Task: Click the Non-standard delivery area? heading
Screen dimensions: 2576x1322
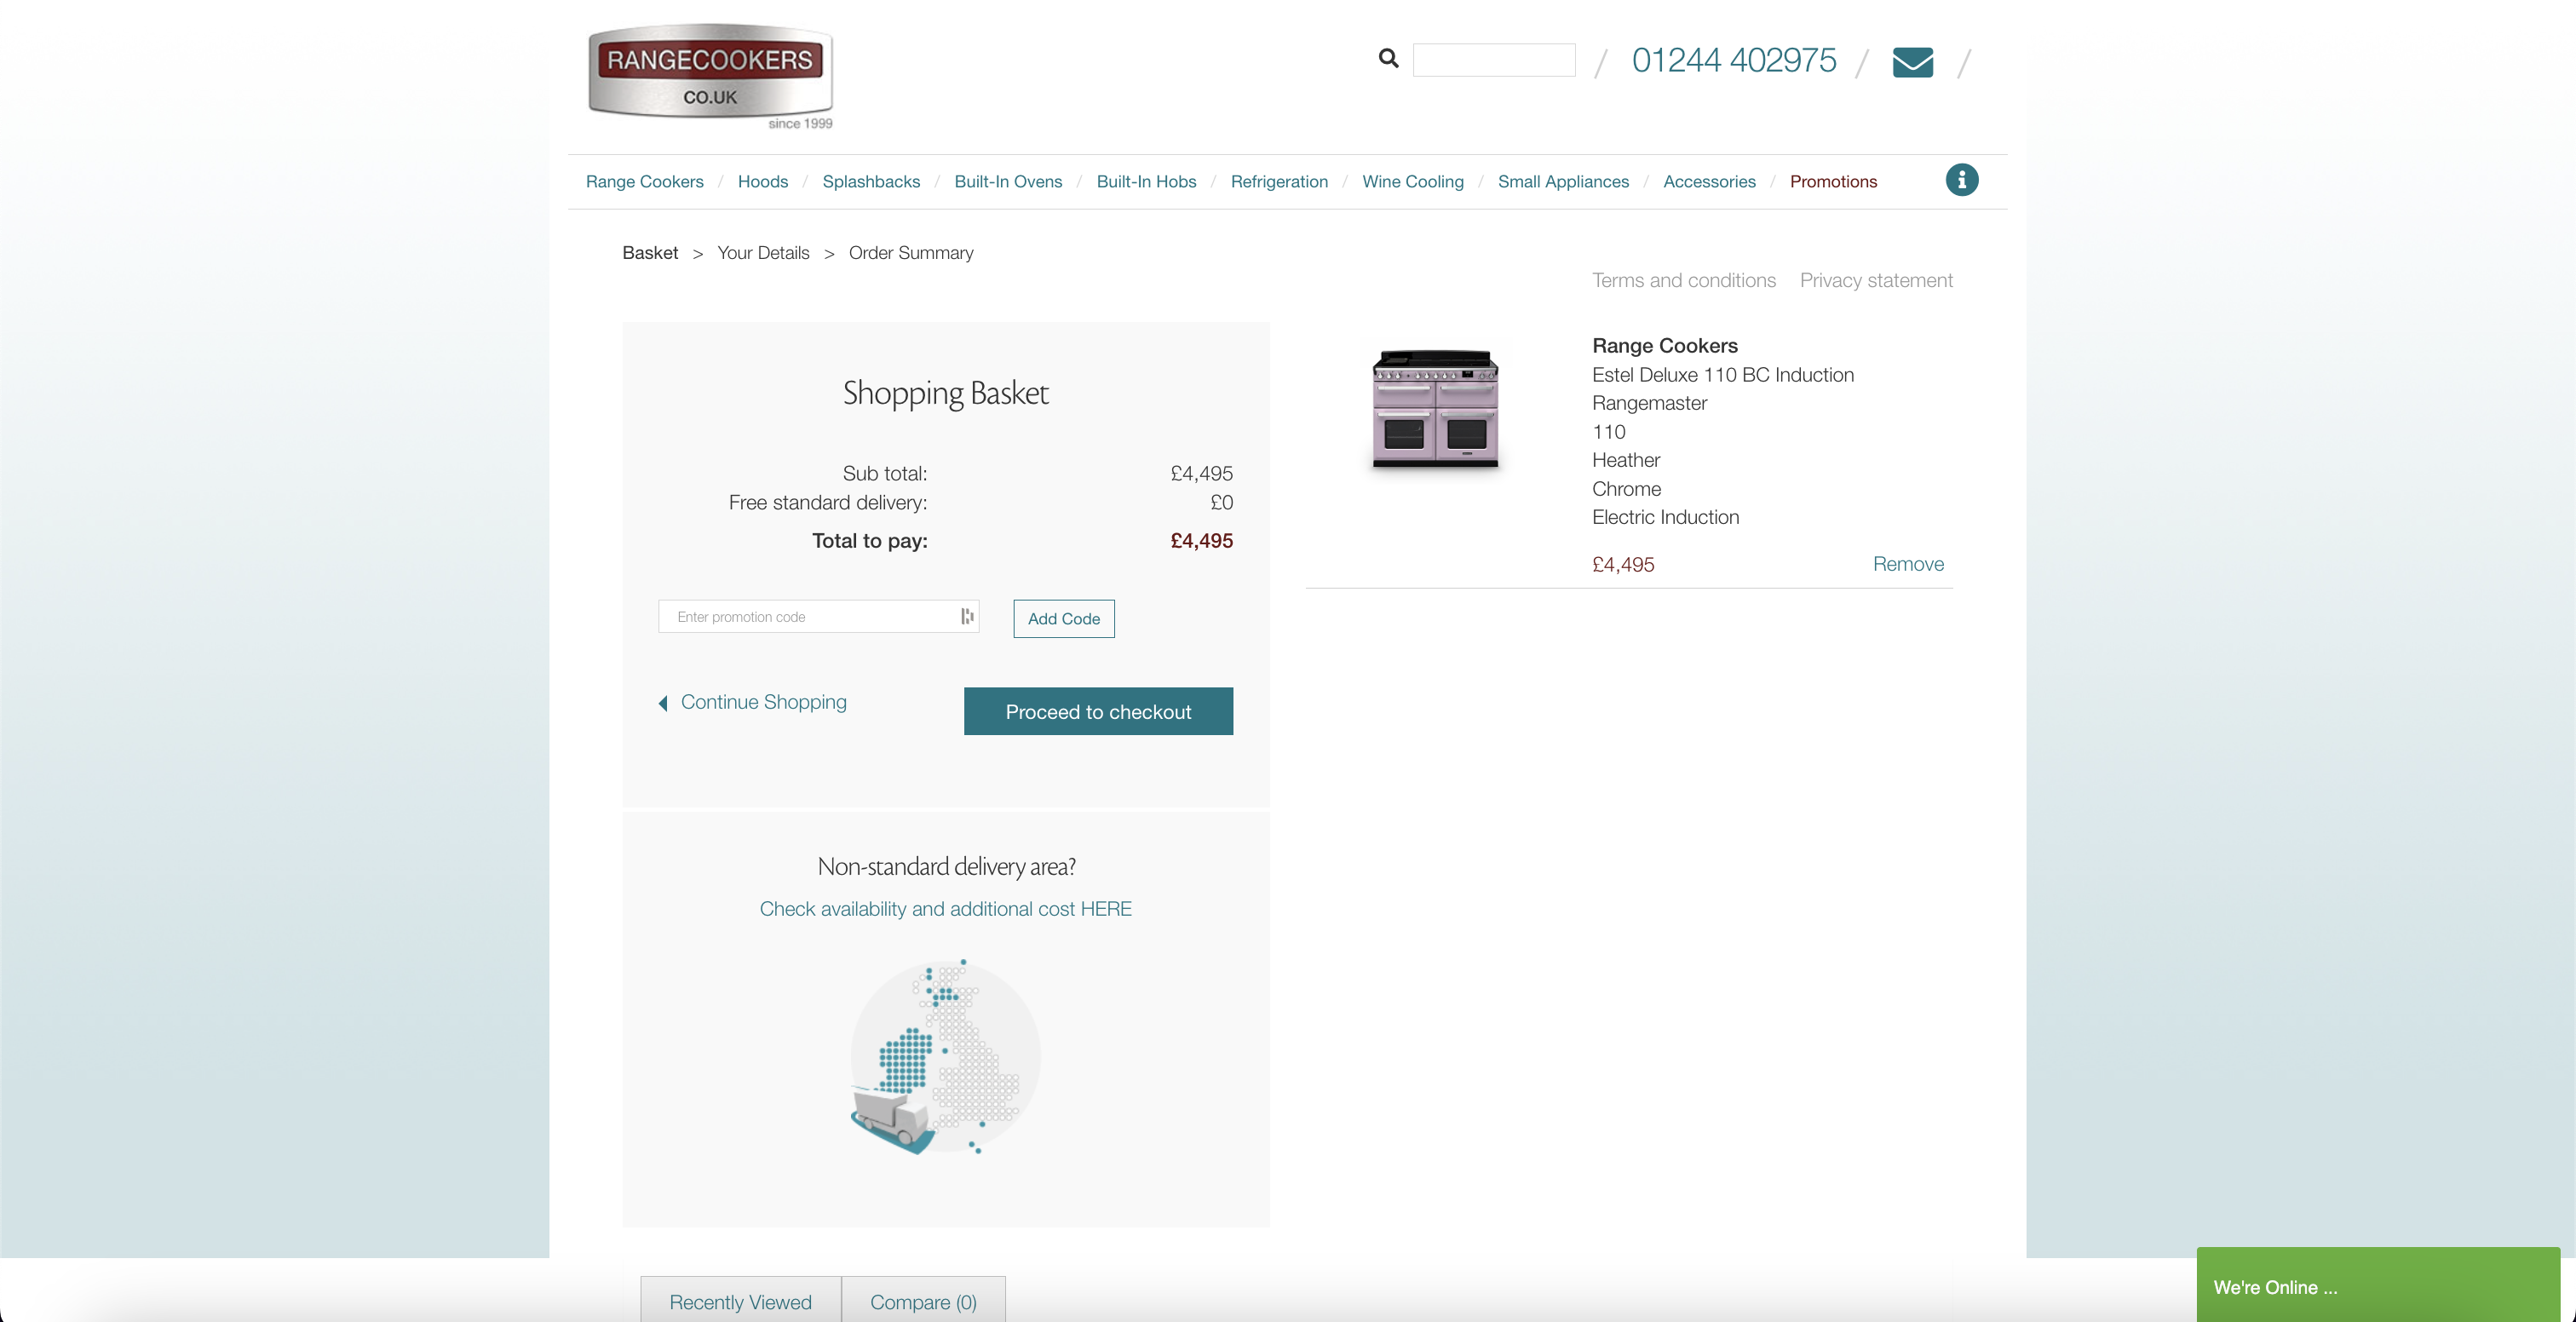Action: [945, 866]
